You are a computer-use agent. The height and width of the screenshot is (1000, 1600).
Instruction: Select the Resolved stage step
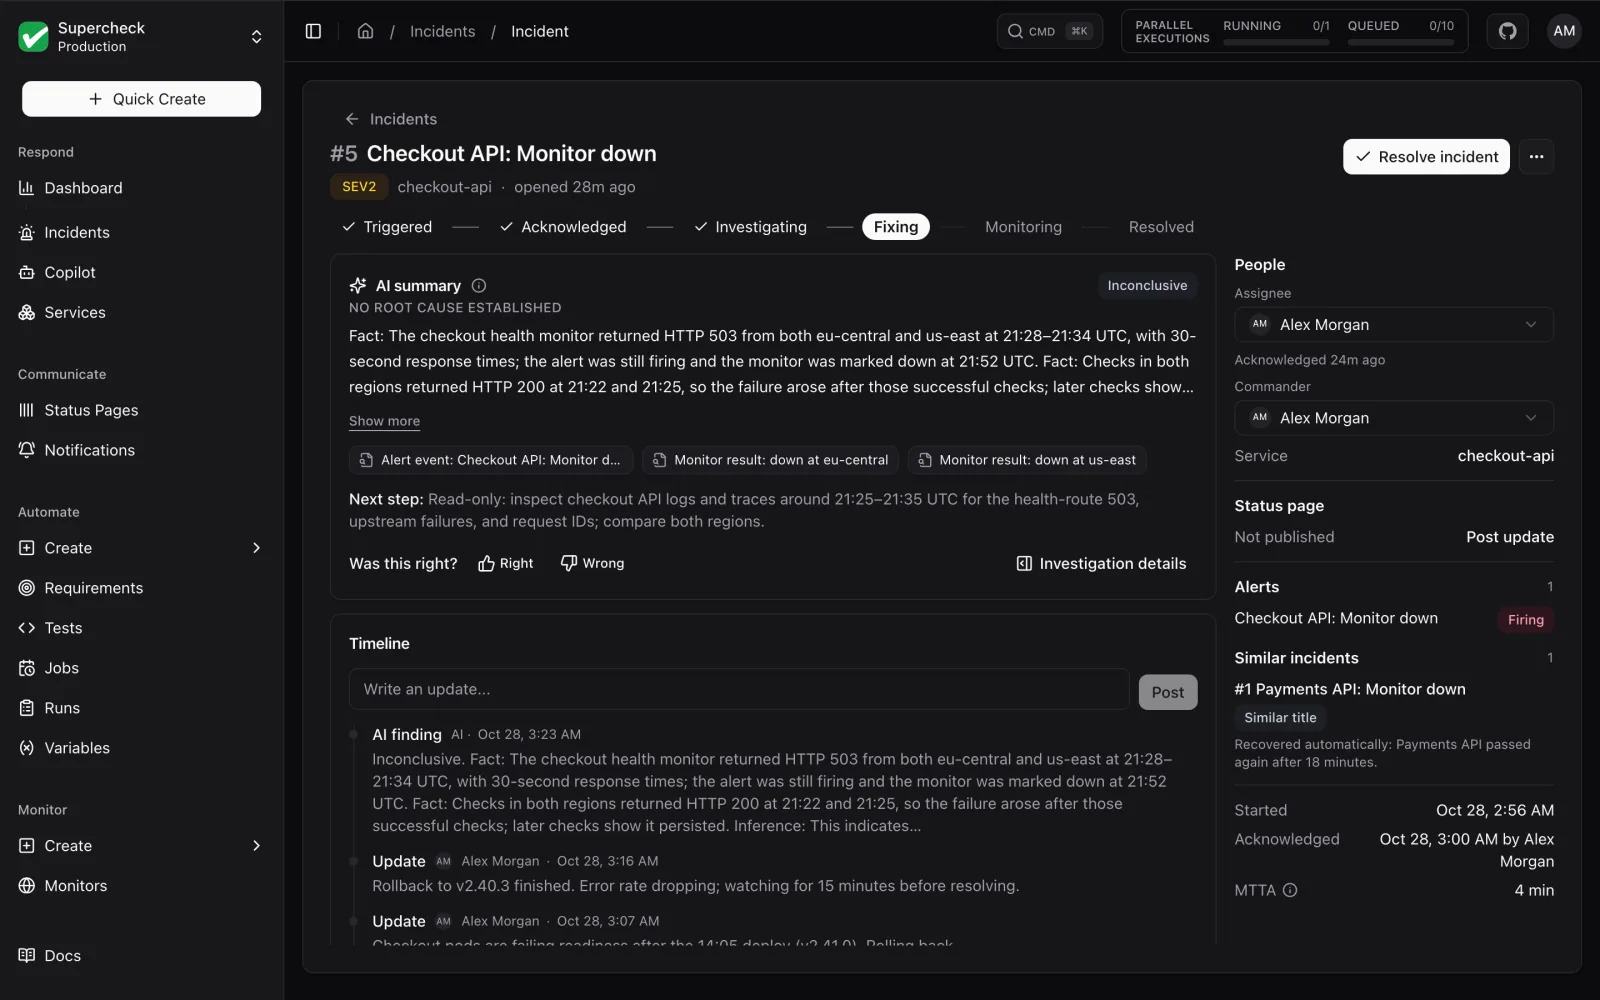point(1161,227)
